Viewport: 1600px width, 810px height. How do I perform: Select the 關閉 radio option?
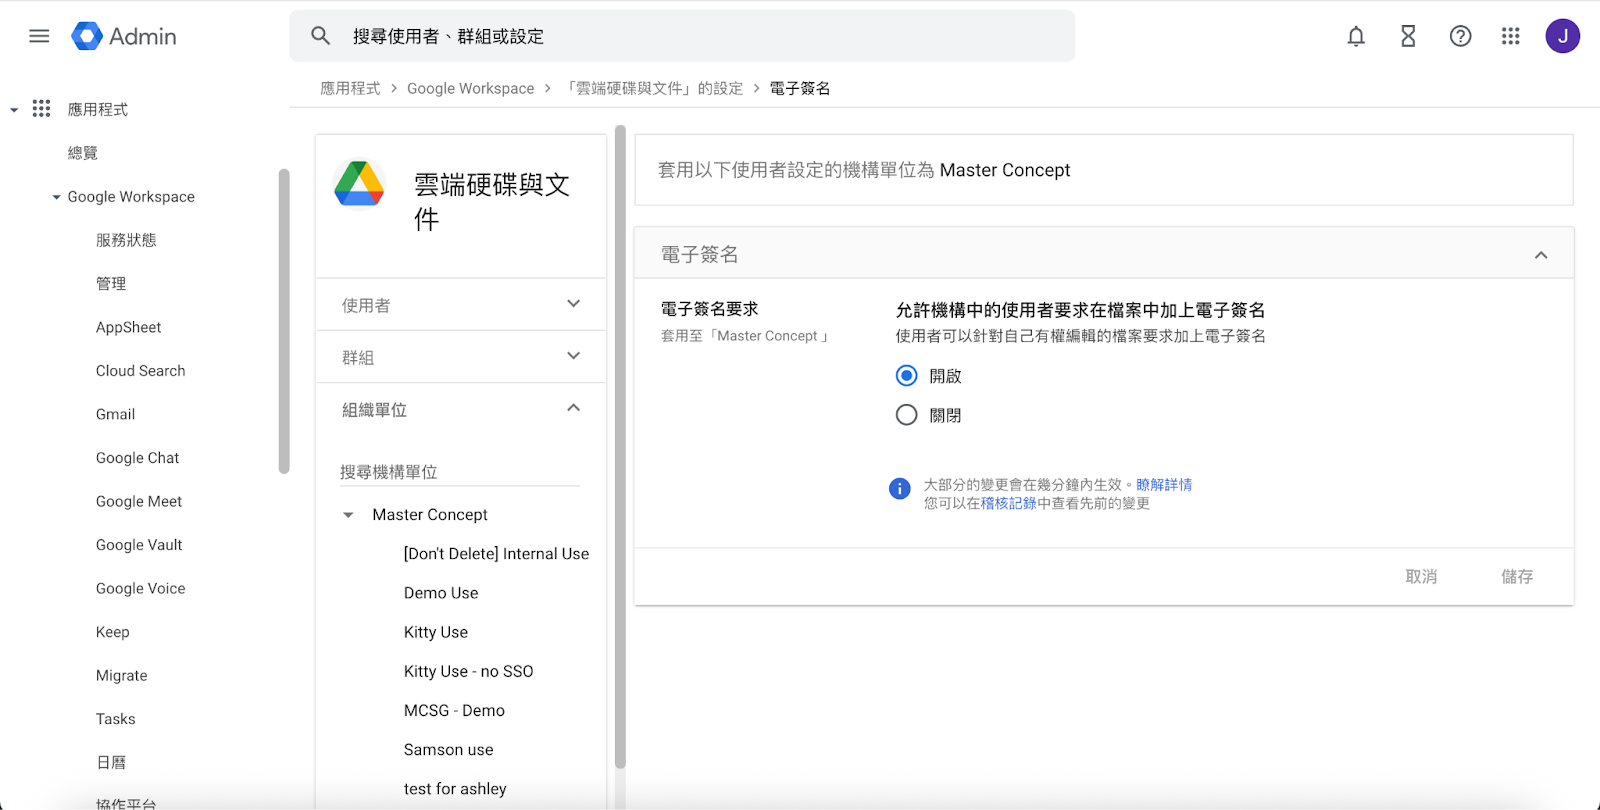pyautogui.click(x=907, y=415)
